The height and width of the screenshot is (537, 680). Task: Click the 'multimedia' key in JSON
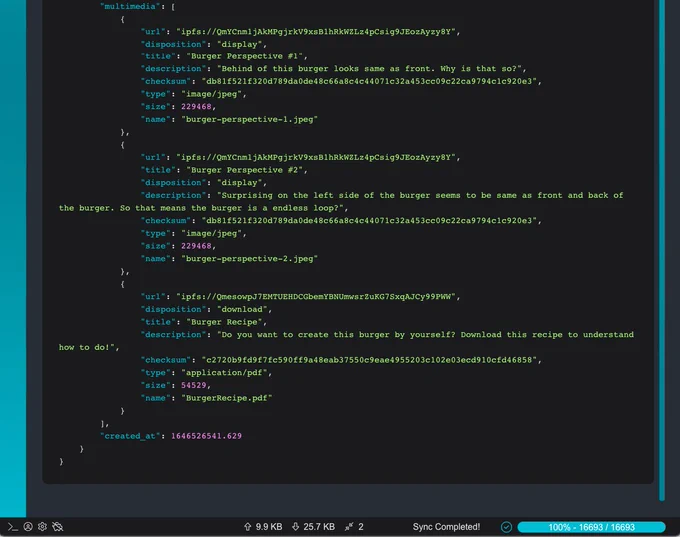[130, 7]
